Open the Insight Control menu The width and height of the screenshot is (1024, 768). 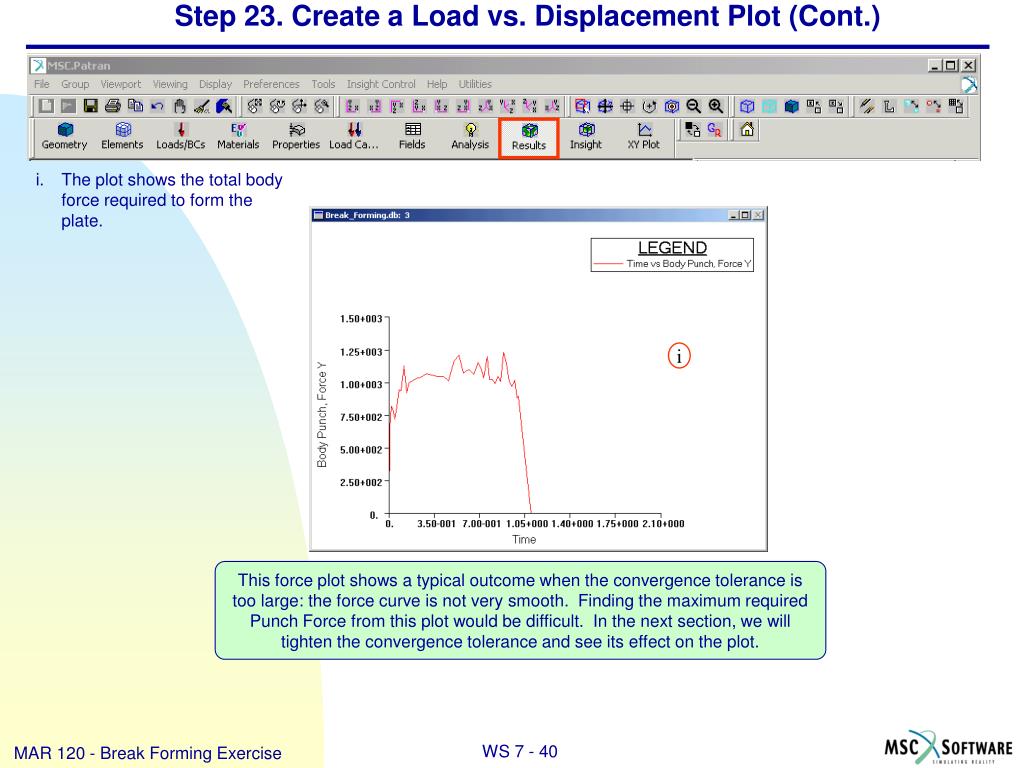[x=381, y=84]
